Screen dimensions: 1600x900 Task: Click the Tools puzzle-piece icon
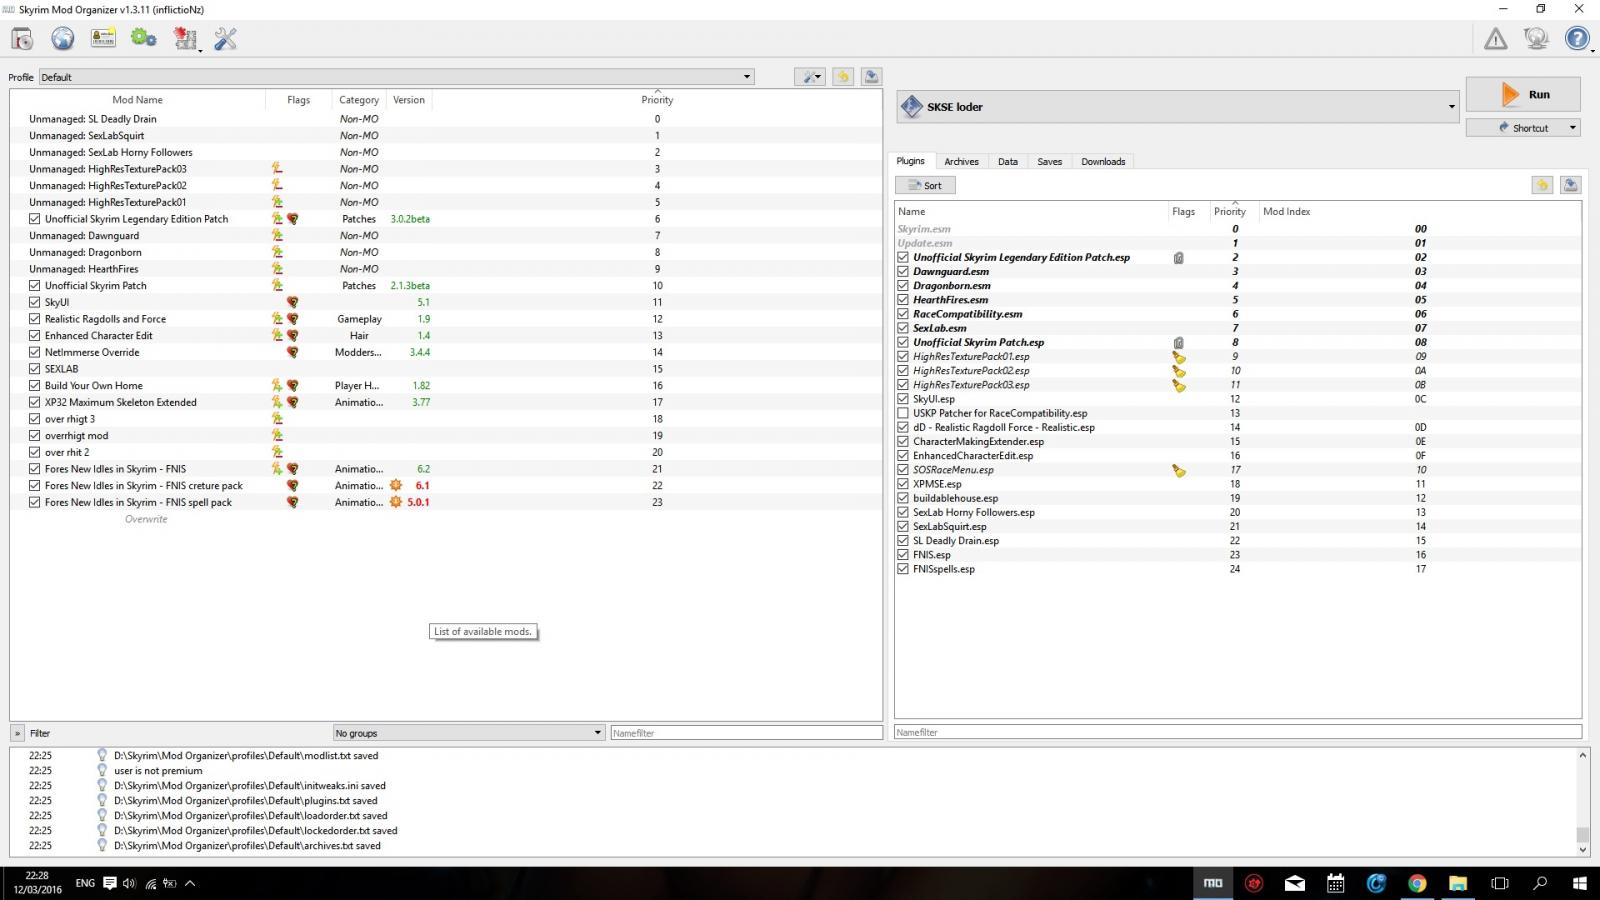pyautogui.click(x=185, y=39)
